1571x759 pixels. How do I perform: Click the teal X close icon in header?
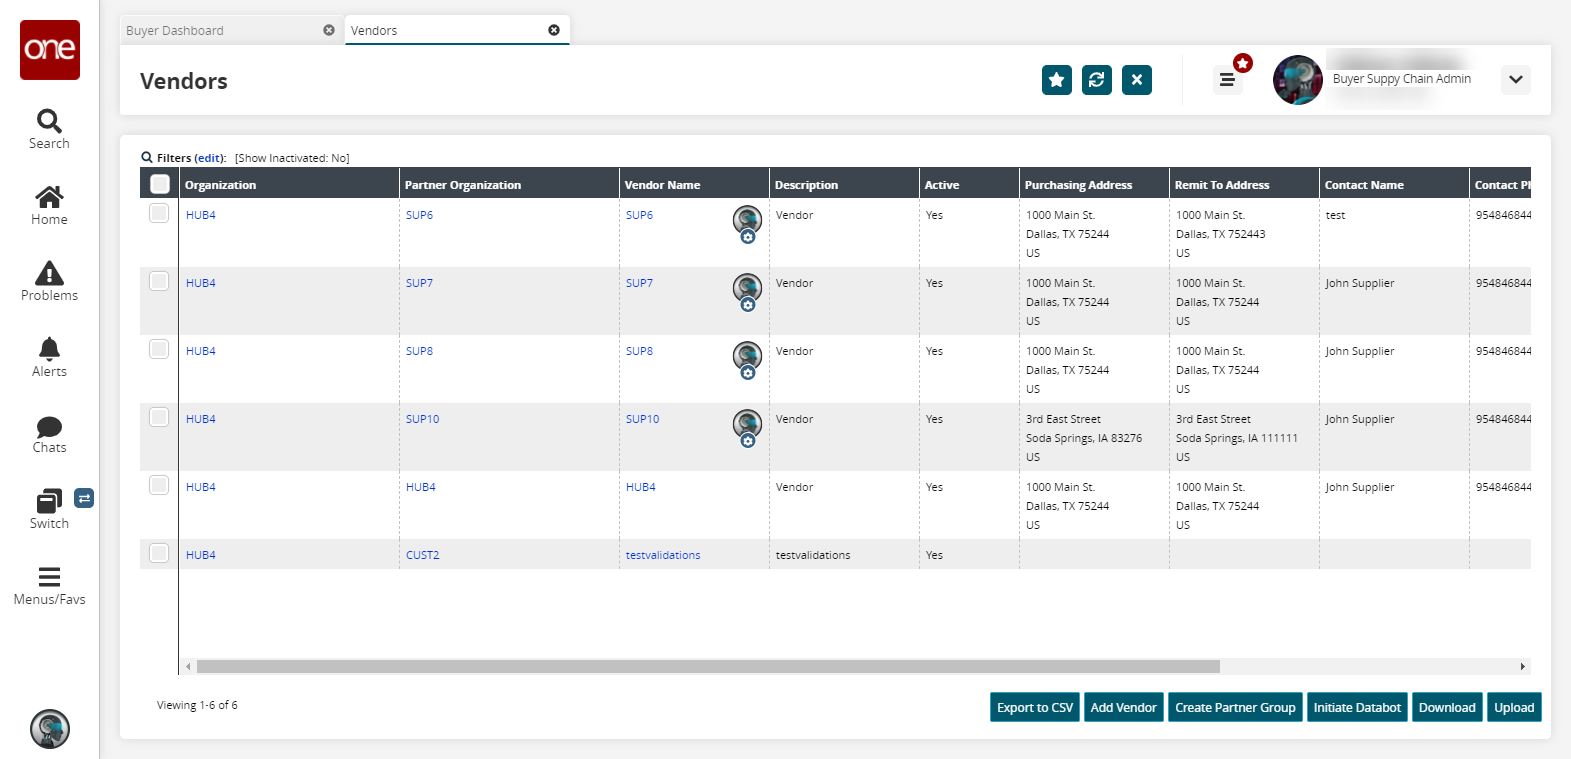[1136, 80]
